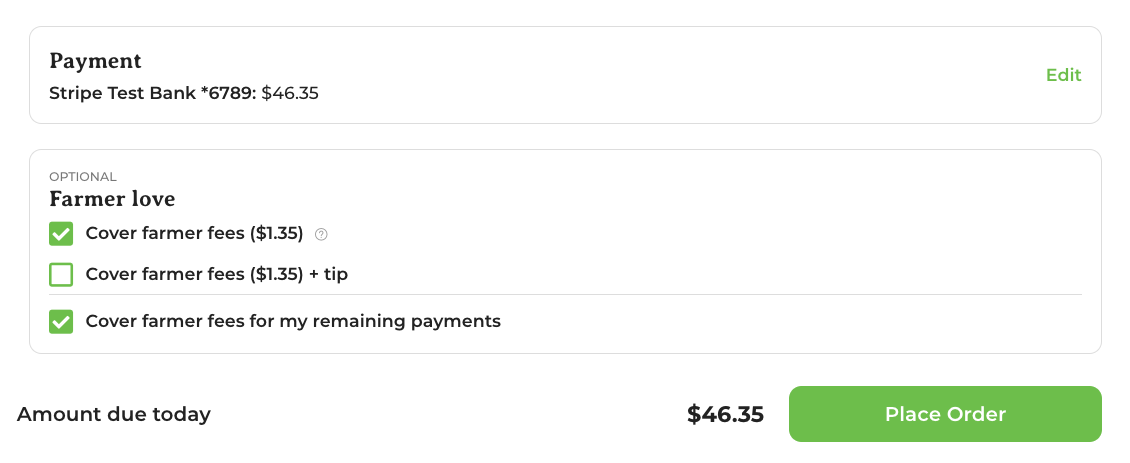Click the OPTIONAL label above Farmer love
The height and width of the screenshot is (463, 1130).
point(82,177)
